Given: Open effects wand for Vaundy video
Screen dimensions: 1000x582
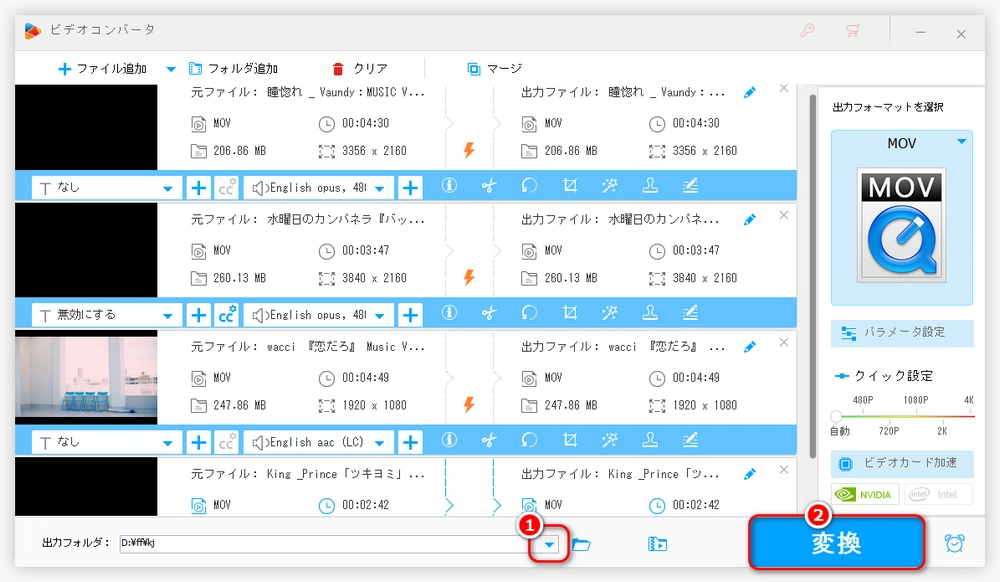Looking at the screenshot, I should [610, 186].
